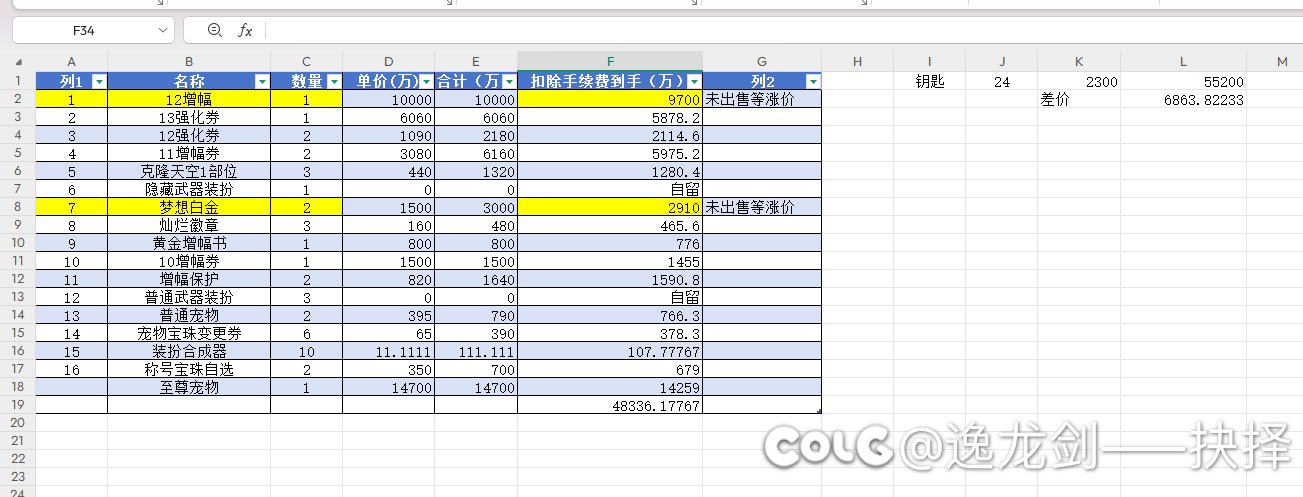Select the 未出售等涨价 cell in row 2

coord(762,99)
